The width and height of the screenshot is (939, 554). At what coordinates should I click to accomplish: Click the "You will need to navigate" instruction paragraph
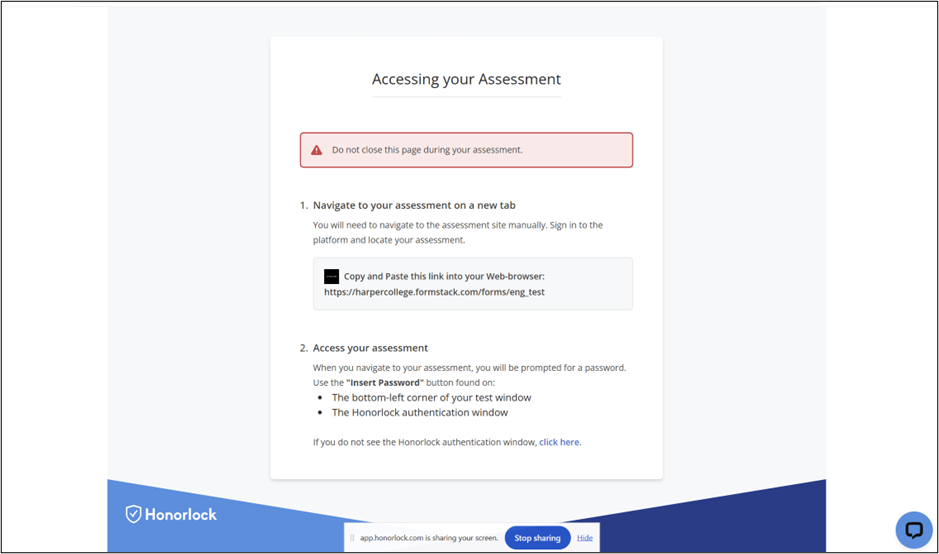pyautogui.click(x=457, y=232)
